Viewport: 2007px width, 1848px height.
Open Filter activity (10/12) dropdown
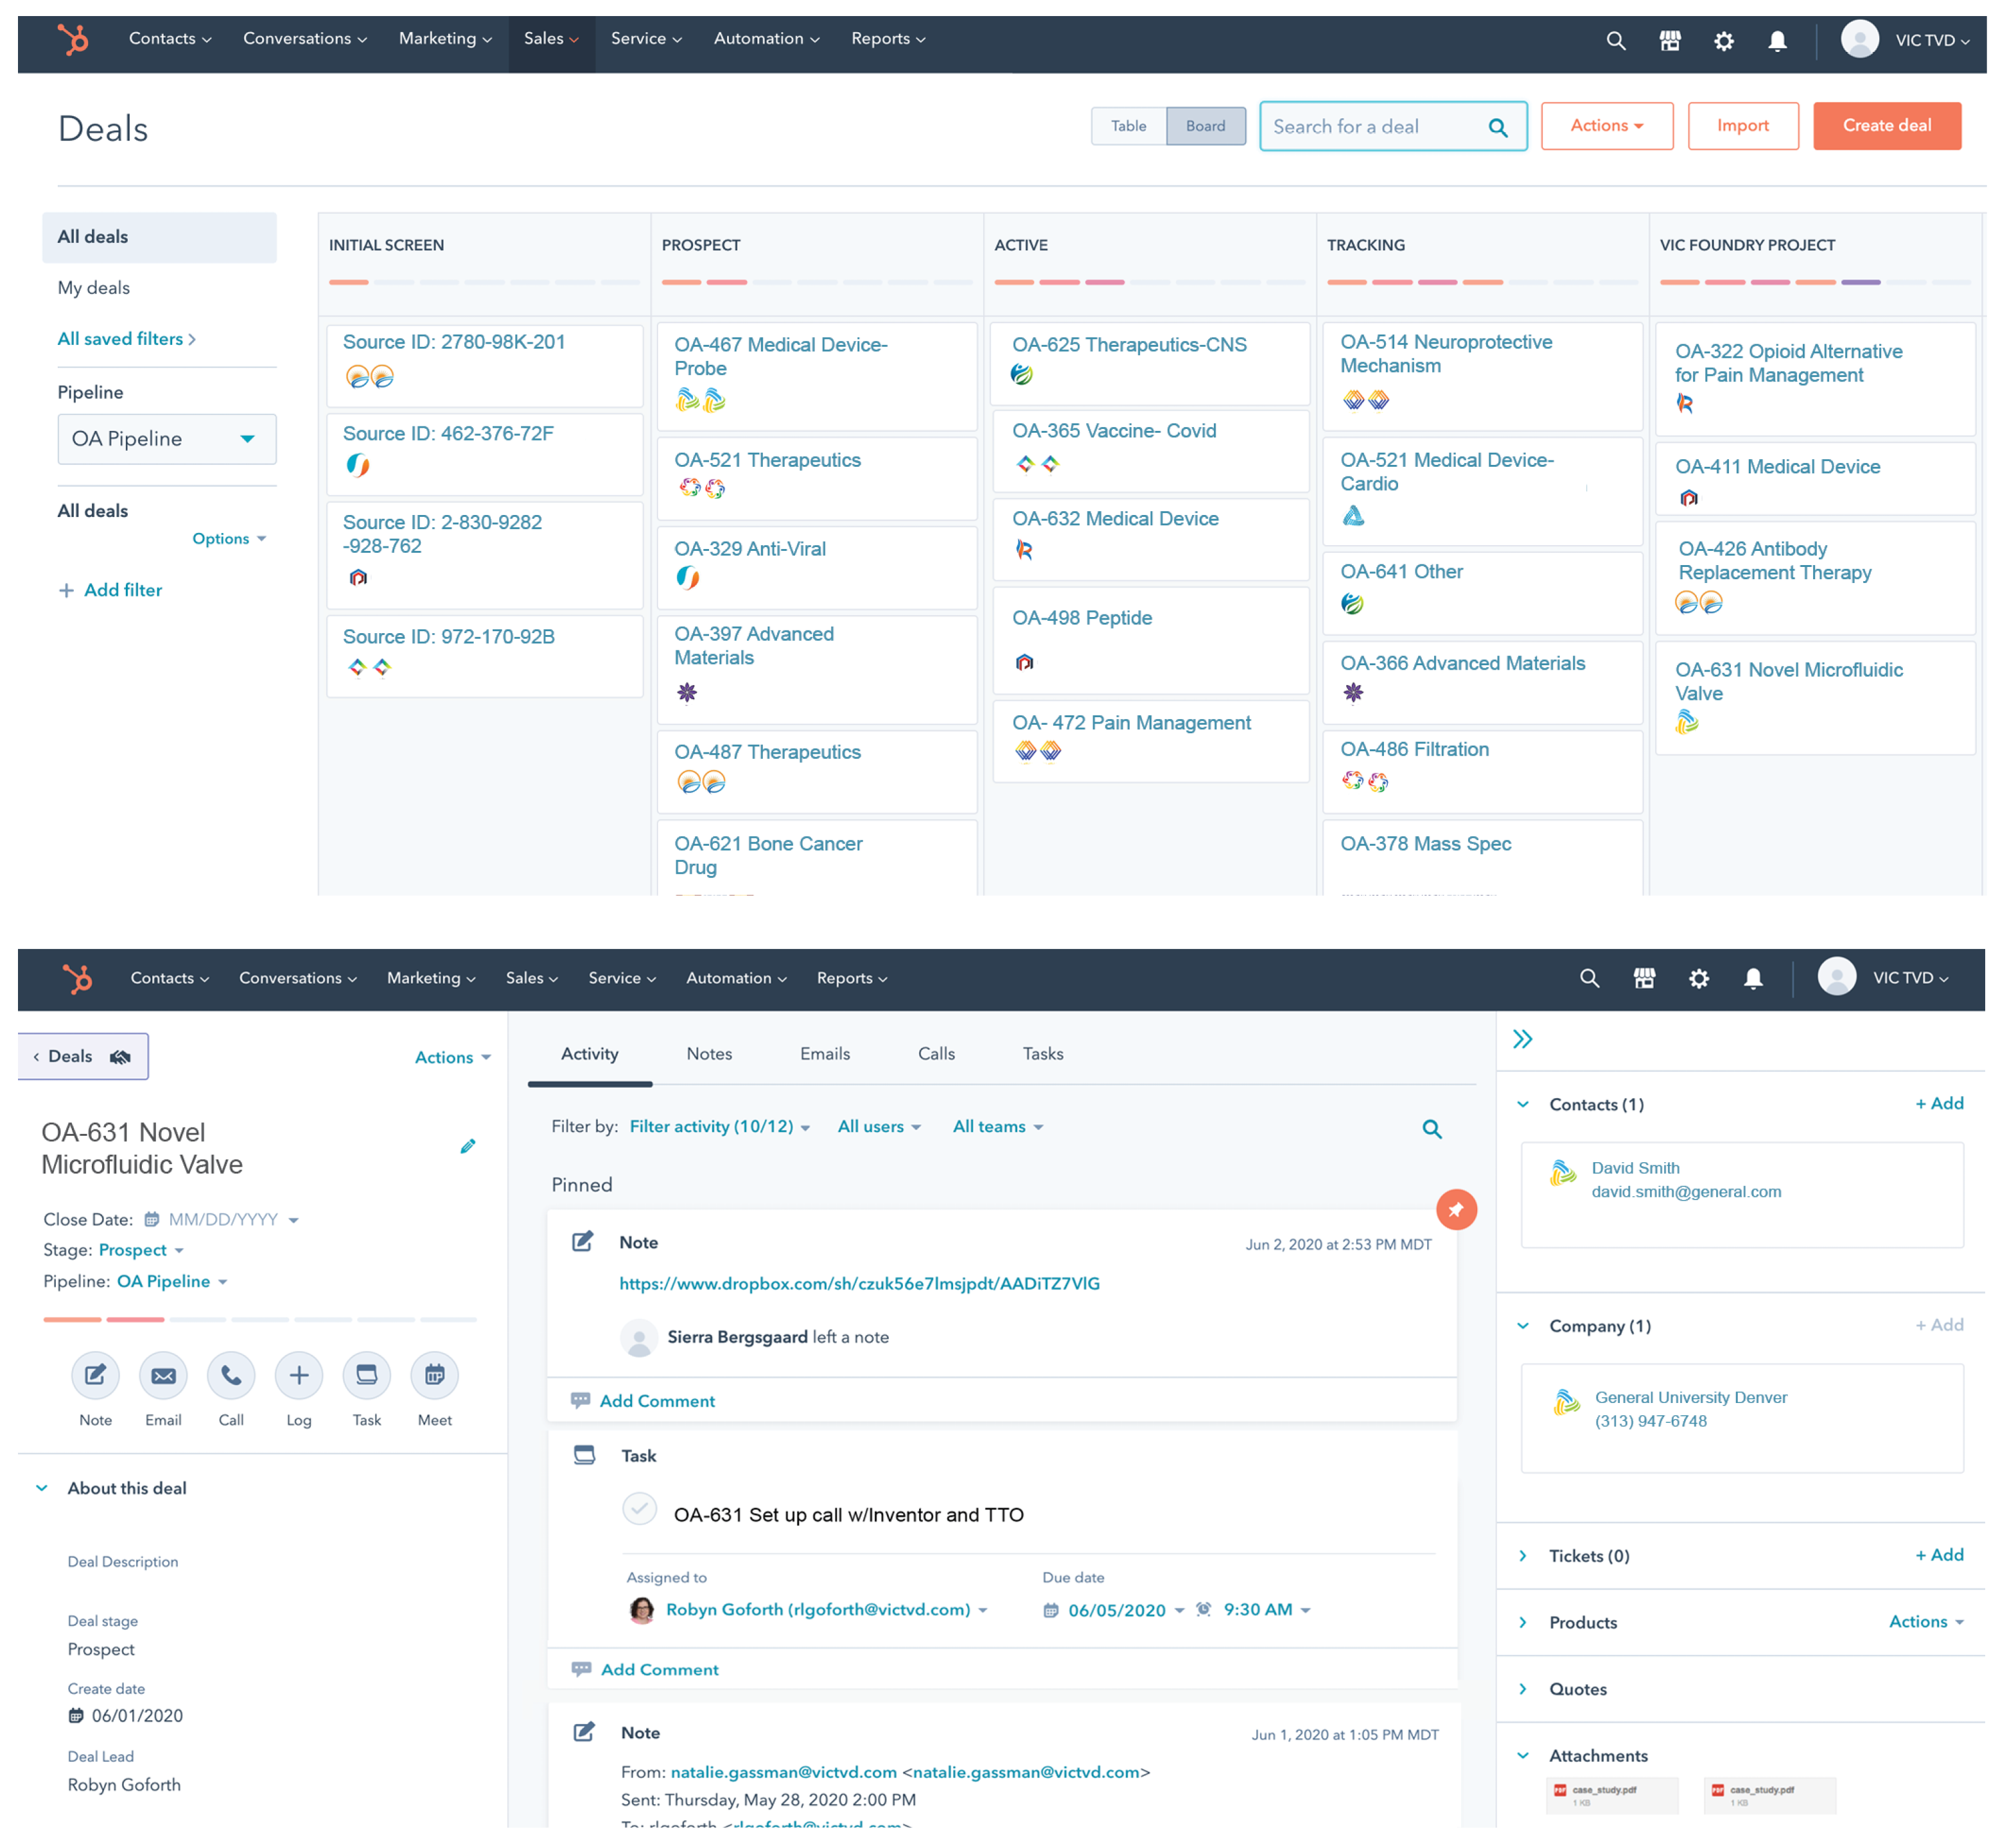[719, 1127]
